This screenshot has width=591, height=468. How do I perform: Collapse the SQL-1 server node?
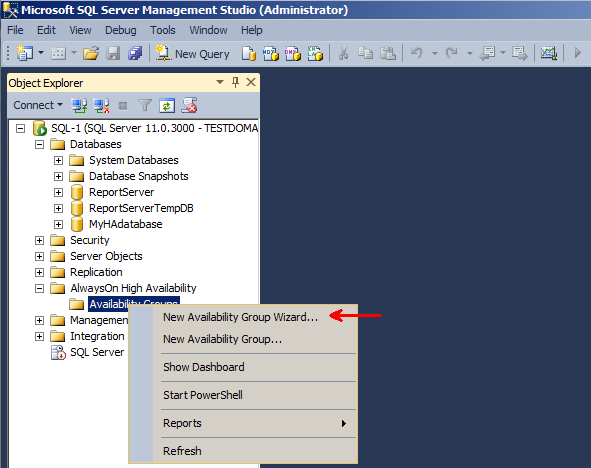[x=20, y=128]
